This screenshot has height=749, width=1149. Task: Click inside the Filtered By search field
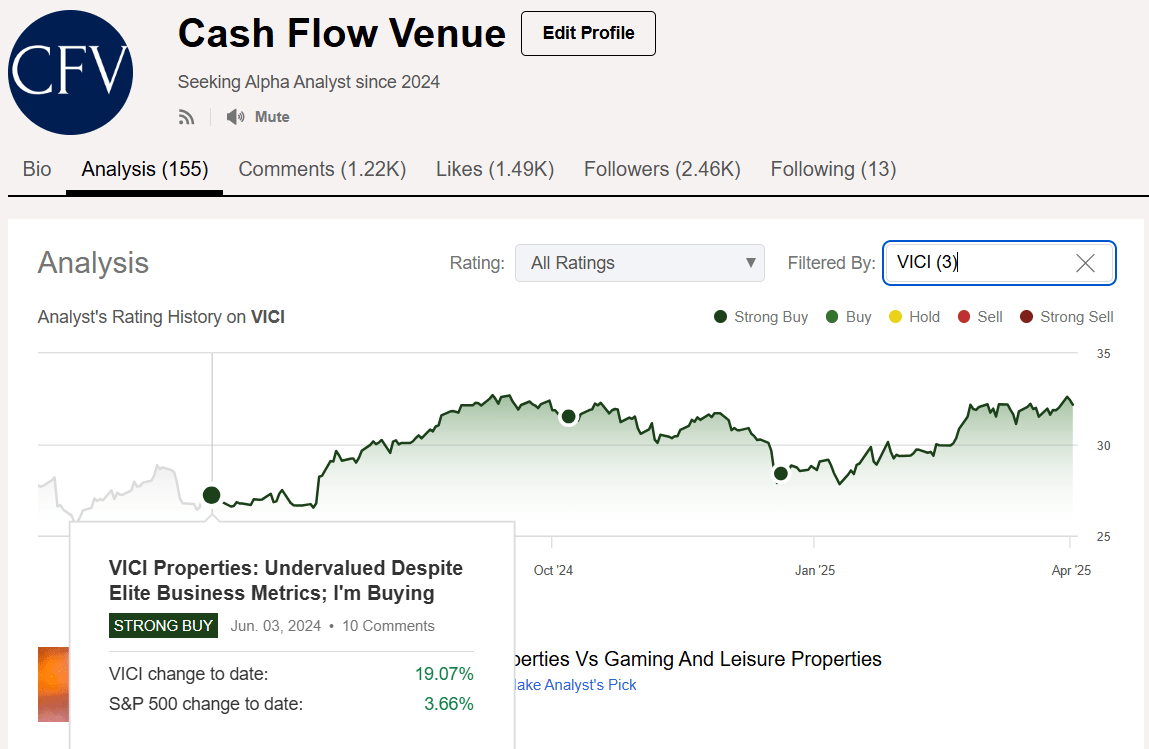coord(980,262)
